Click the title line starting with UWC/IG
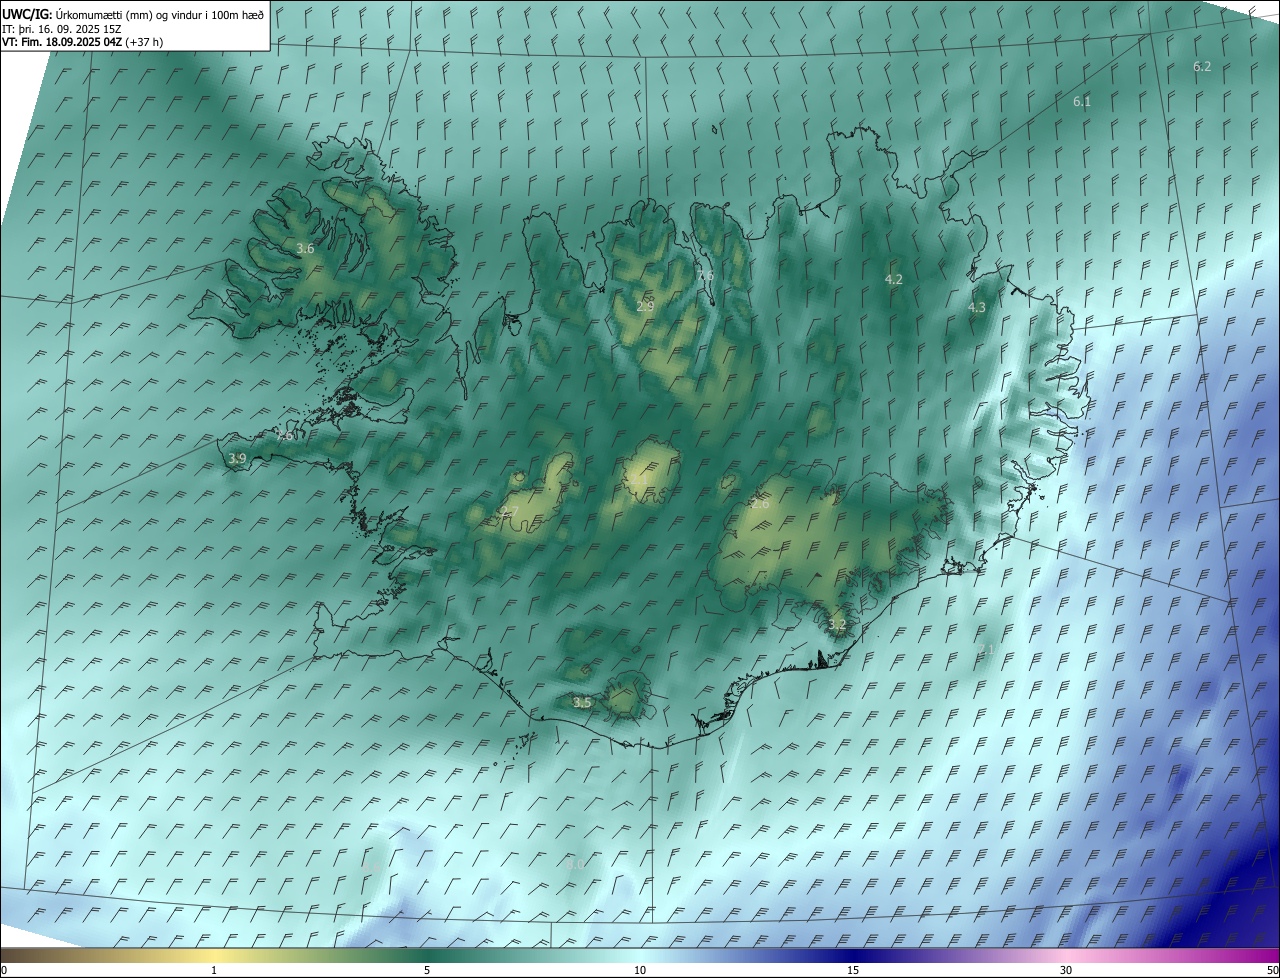The height and width of the screenshot is (978, 1280). (133, 15)
